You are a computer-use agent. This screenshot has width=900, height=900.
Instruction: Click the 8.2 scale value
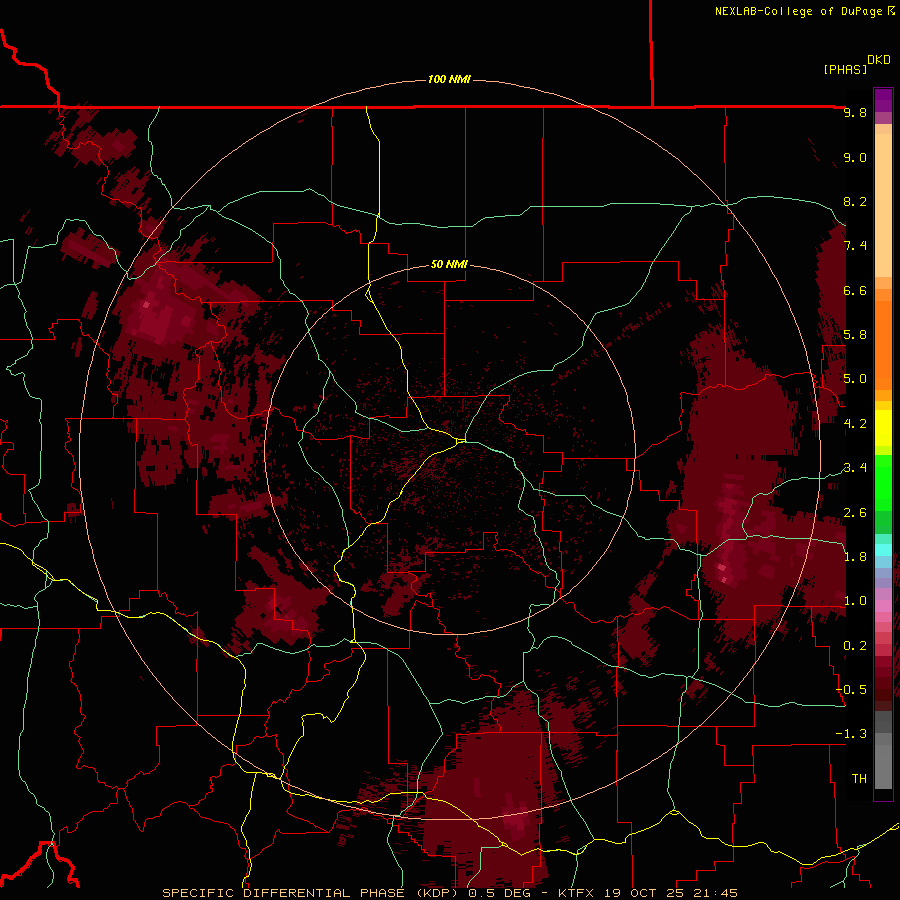tap(855, 201)
